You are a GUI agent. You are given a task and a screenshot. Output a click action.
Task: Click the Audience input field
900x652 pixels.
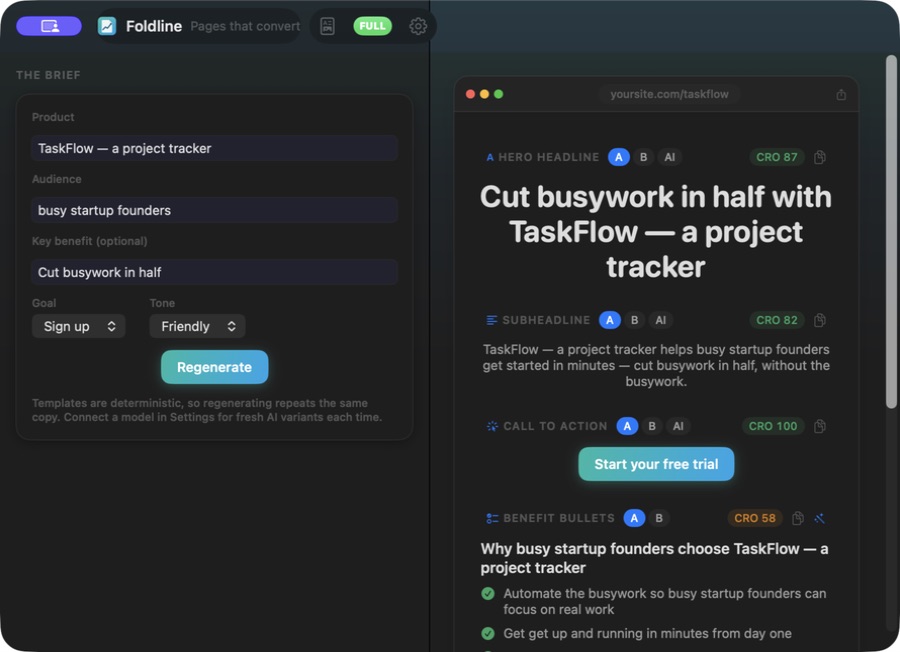[x=215, y=211]
